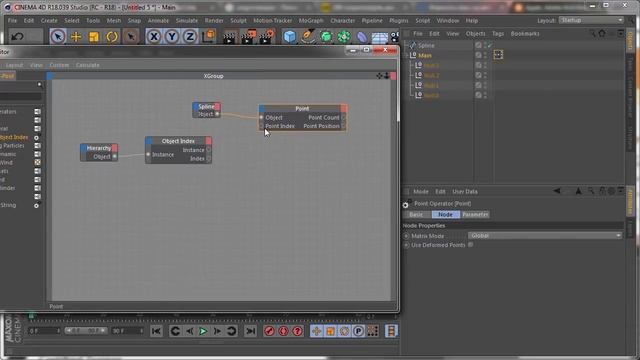Select the Main null object

point(424,55)
